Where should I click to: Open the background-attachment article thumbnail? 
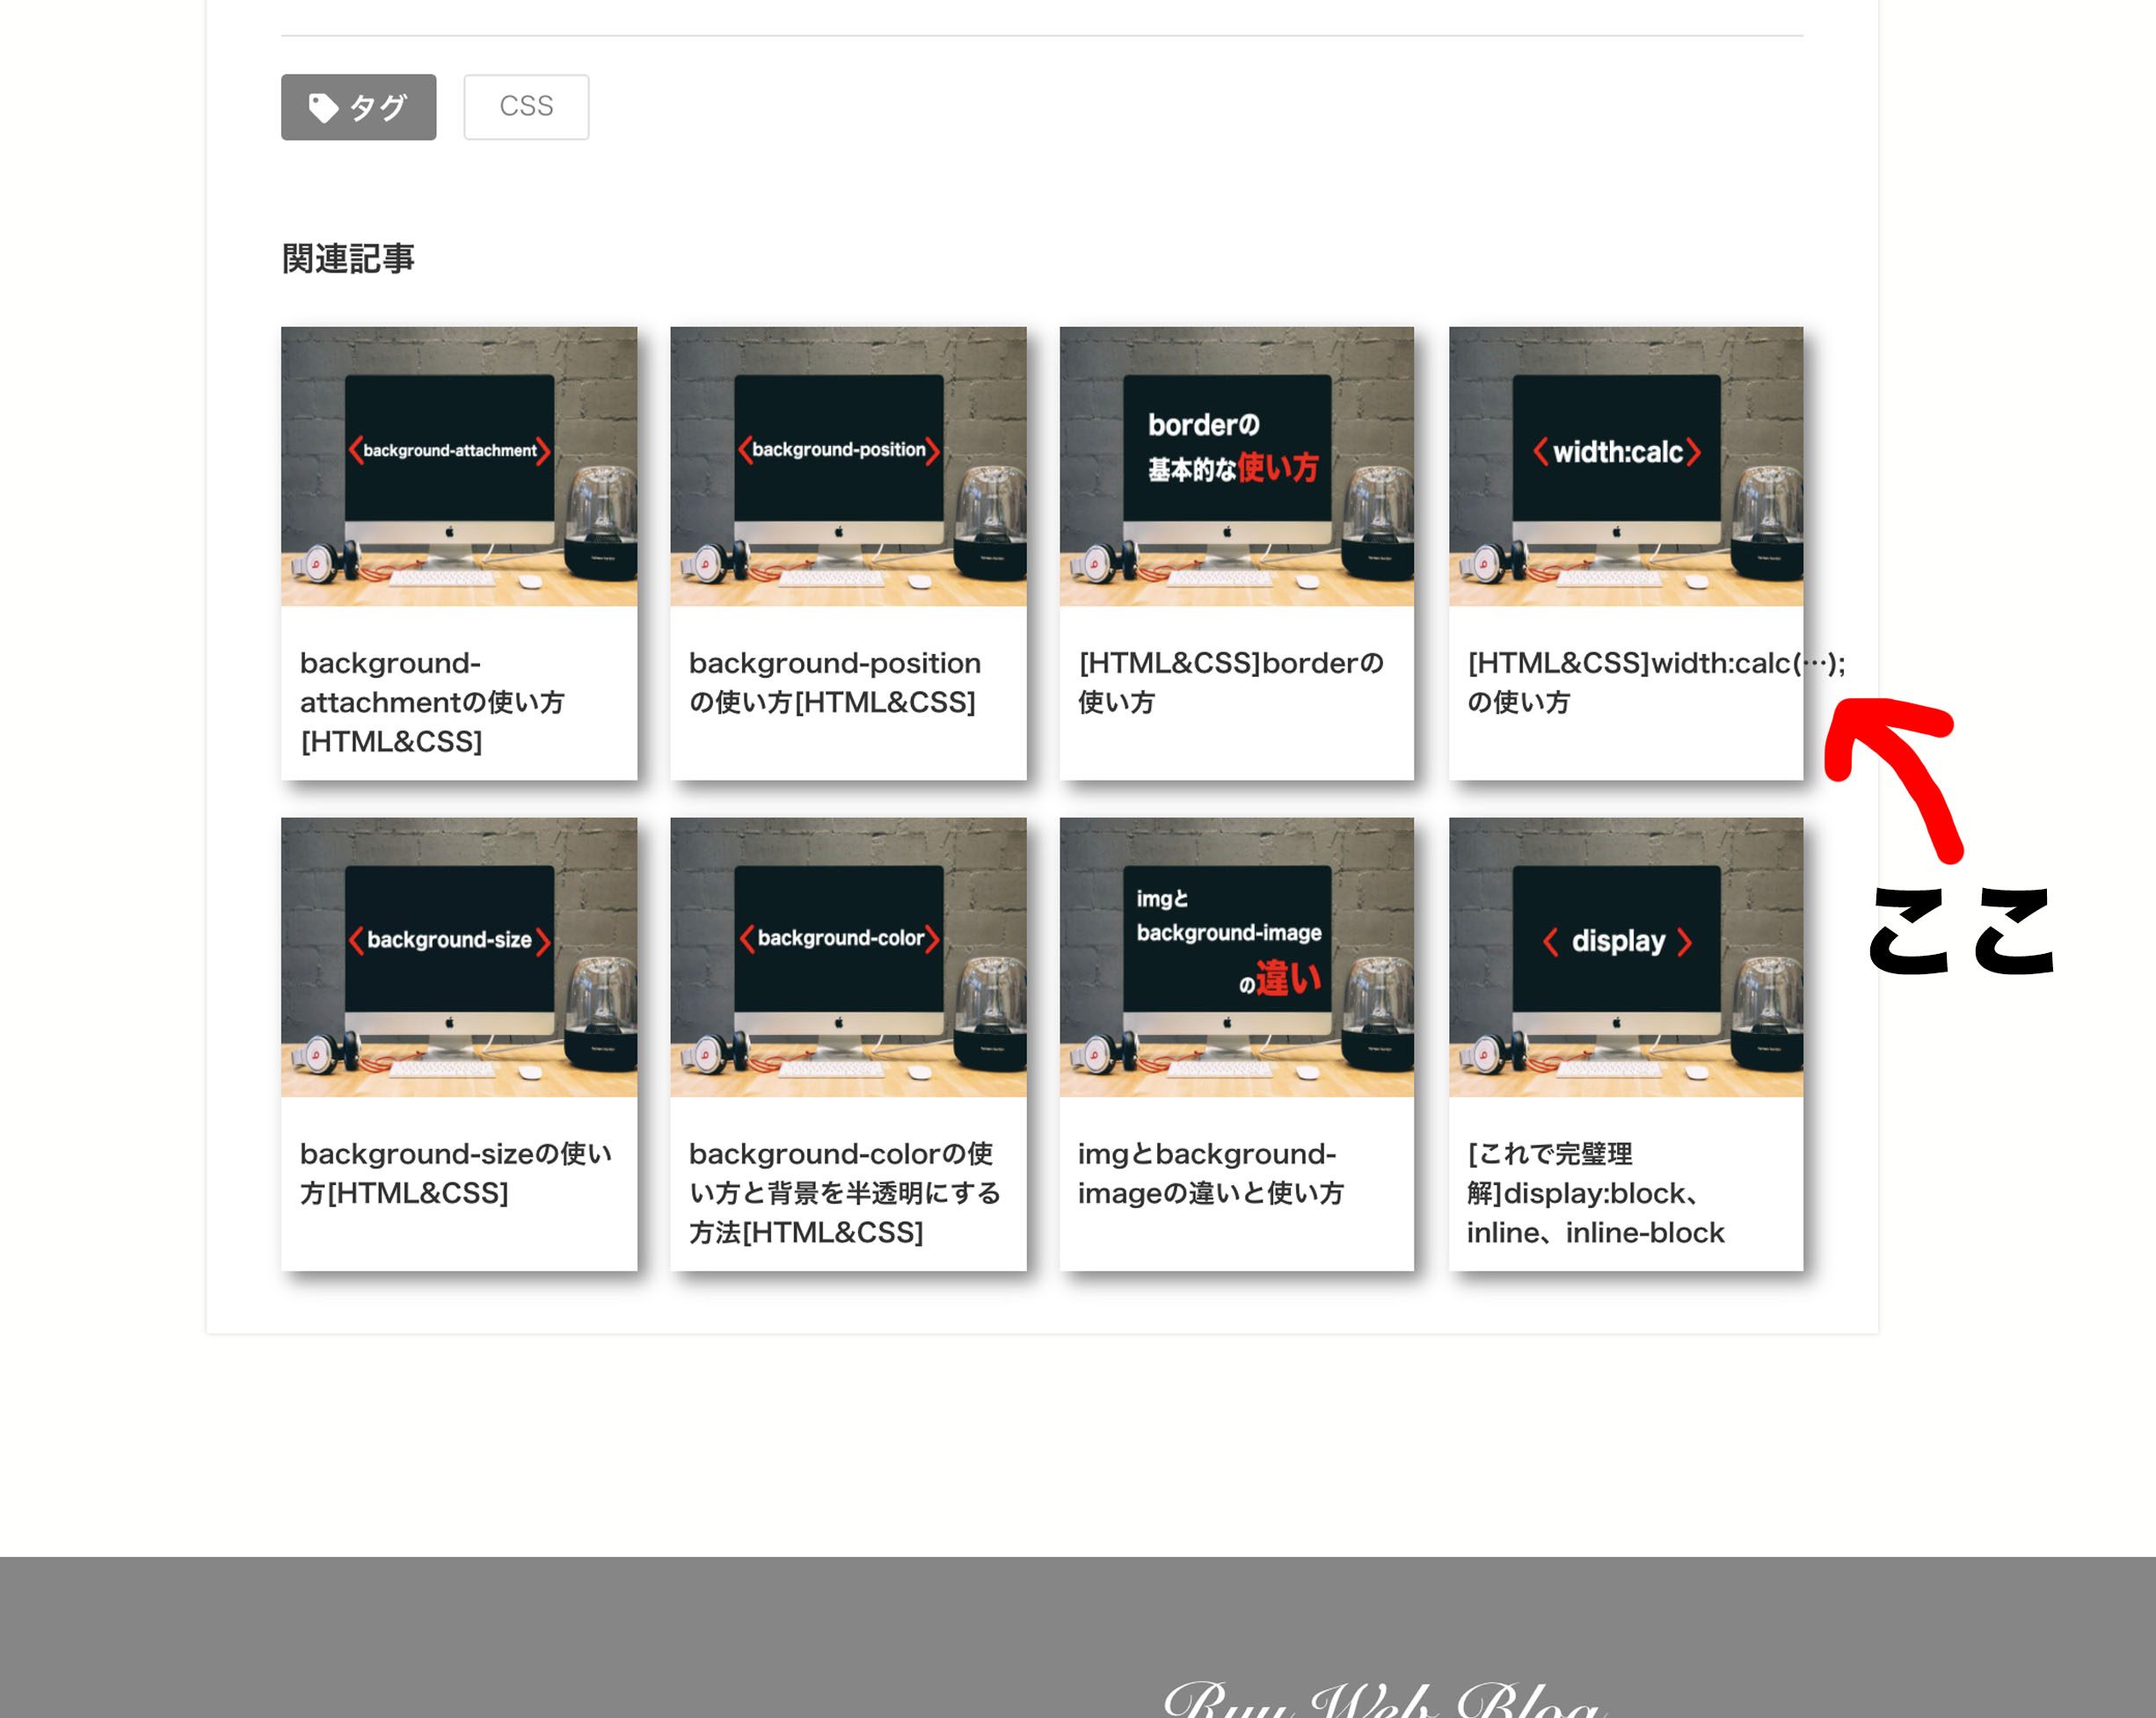tap(459, 466)
